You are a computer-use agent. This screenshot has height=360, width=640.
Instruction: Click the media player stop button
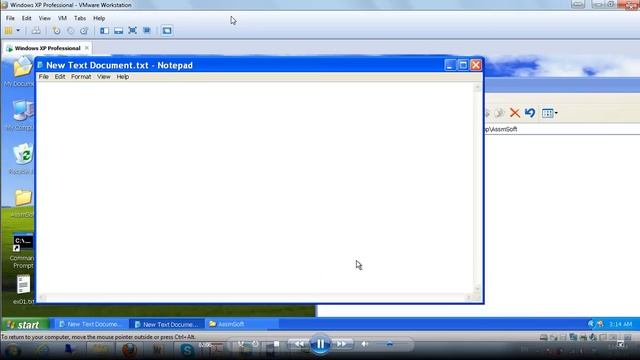276,344
